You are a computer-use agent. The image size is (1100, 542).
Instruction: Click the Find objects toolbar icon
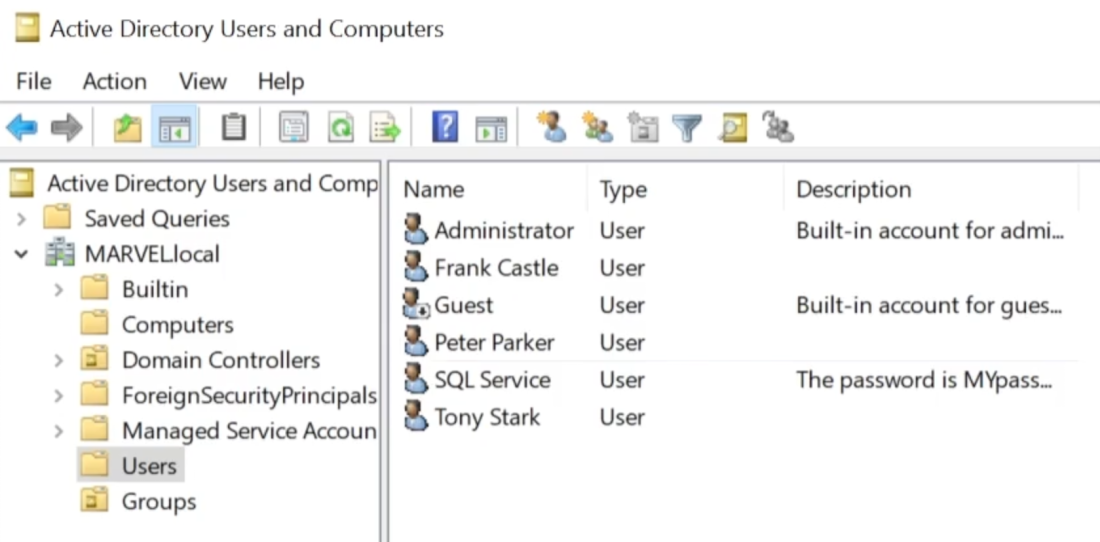[734, 128]
